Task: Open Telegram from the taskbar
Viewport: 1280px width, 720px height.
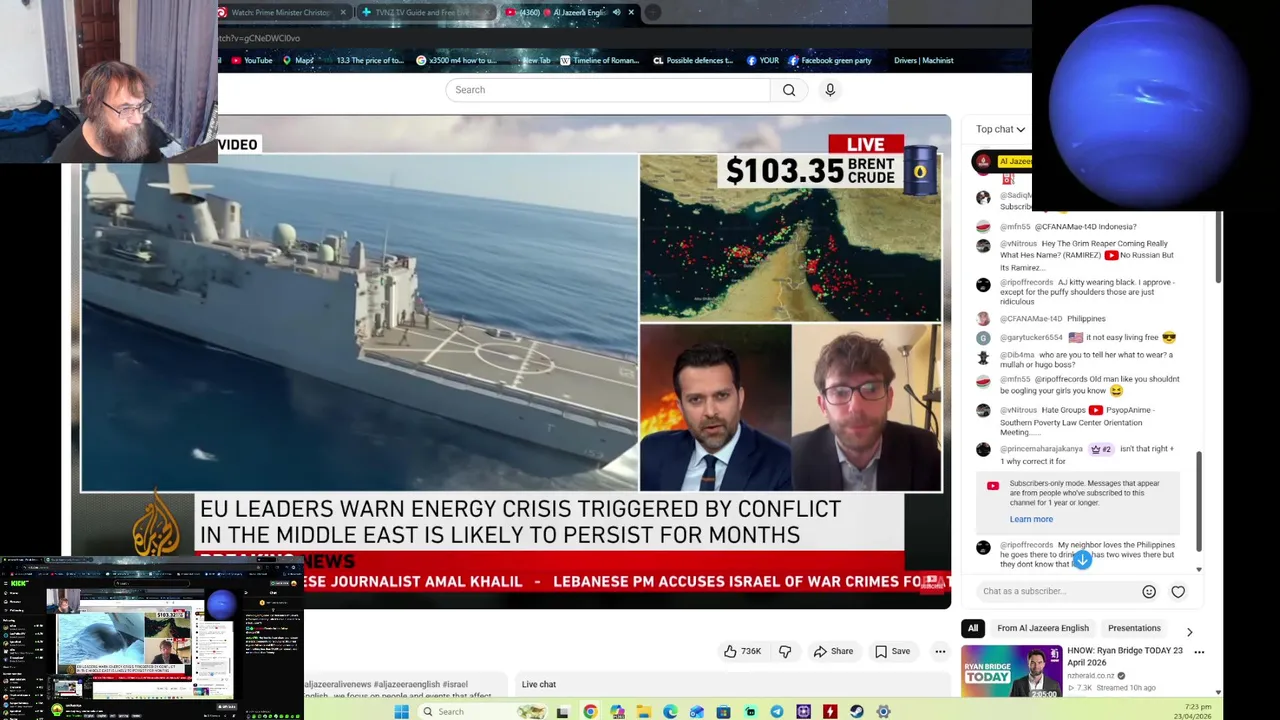Action: [777, 712]
